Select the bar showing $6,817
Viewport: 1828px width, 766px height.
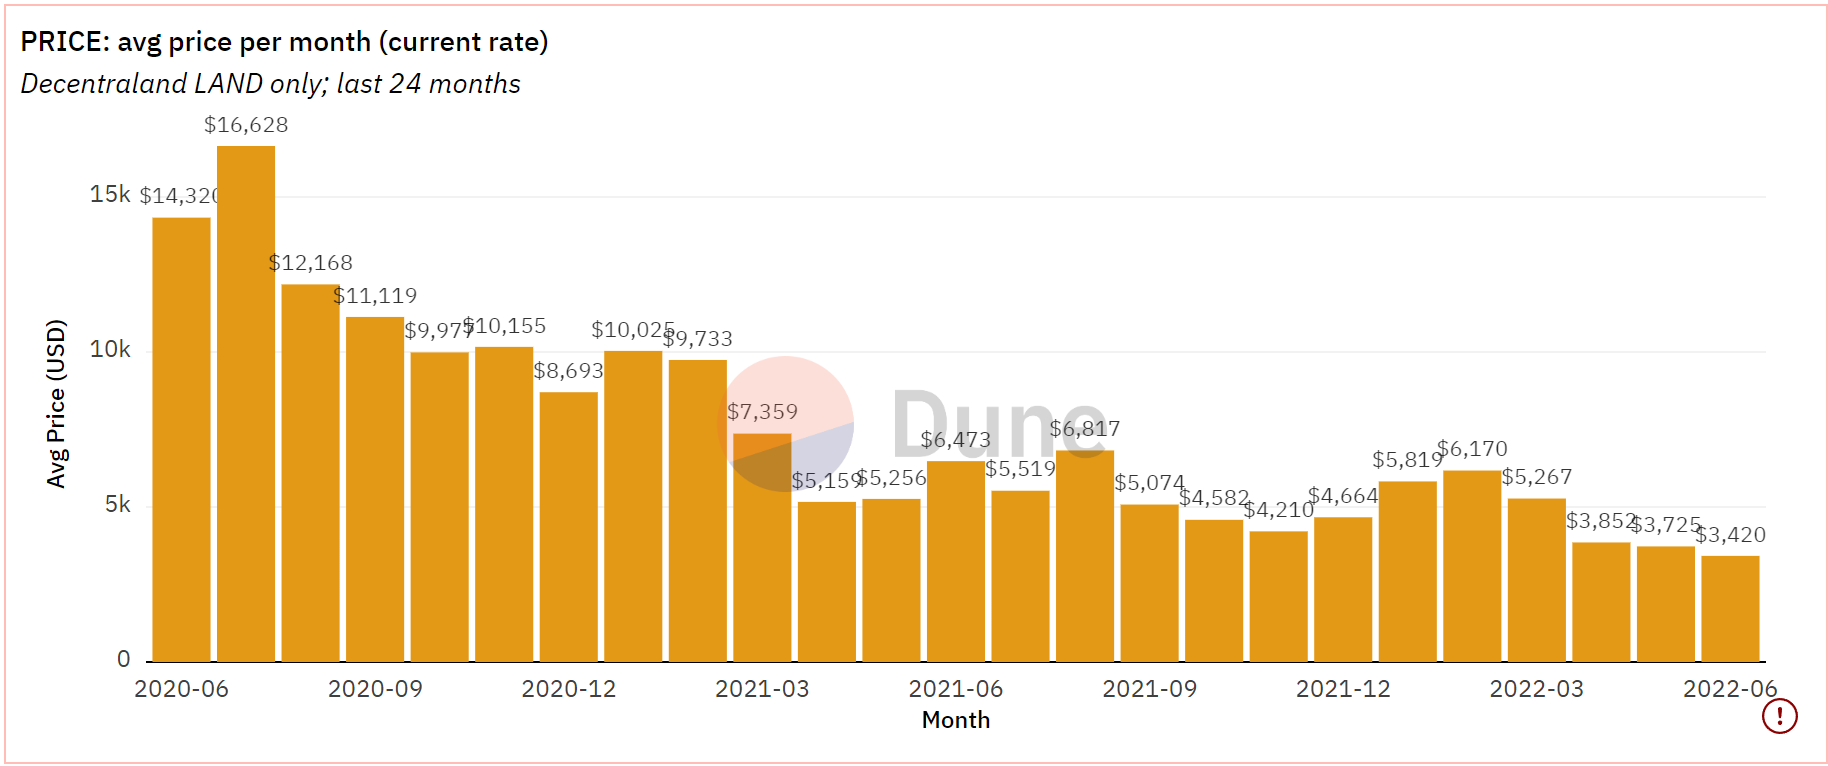pyautogui.click(x=1084, y=555)
